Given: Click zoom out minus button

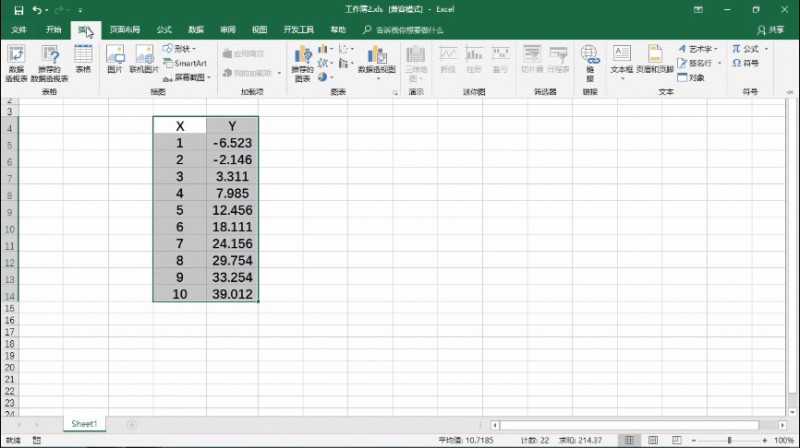Looking at the screenshot, I should pos(694,440).
